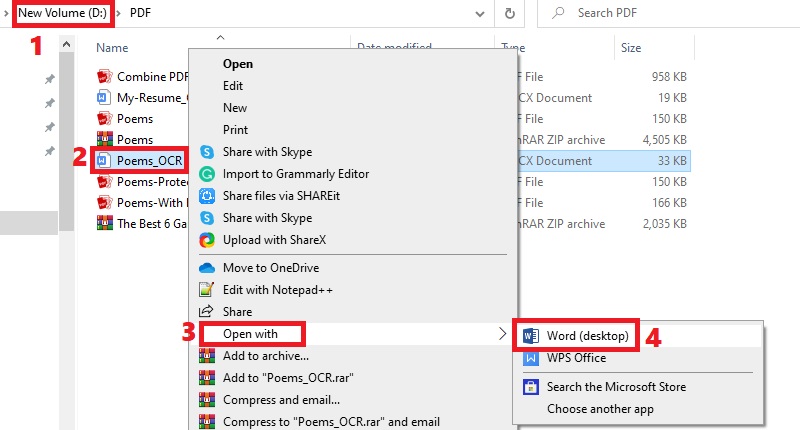This screenshot has width=800, height=430.
Task: Click the 19 KB size cell
Action: [x=672, y=97]
